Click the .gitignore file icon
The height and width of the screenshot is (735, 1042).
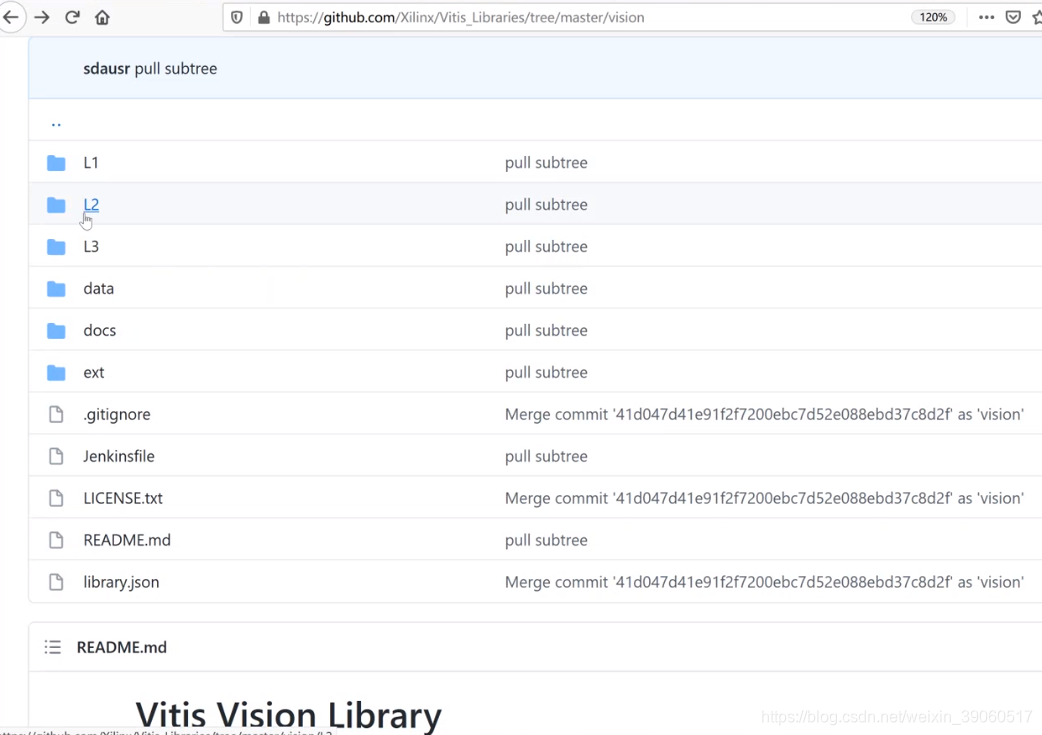click(x=56, y=415)
